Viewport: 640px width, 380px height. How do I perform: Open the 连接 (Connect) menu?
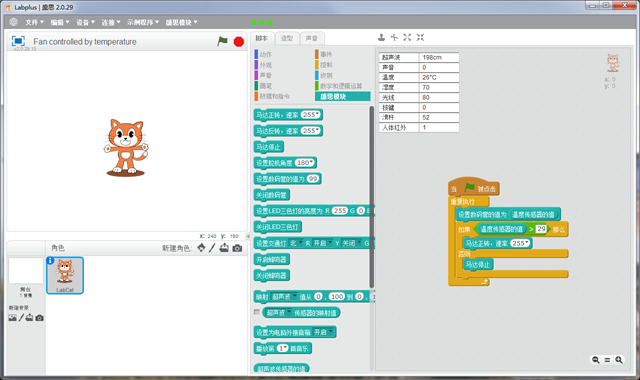pos(111,22)
